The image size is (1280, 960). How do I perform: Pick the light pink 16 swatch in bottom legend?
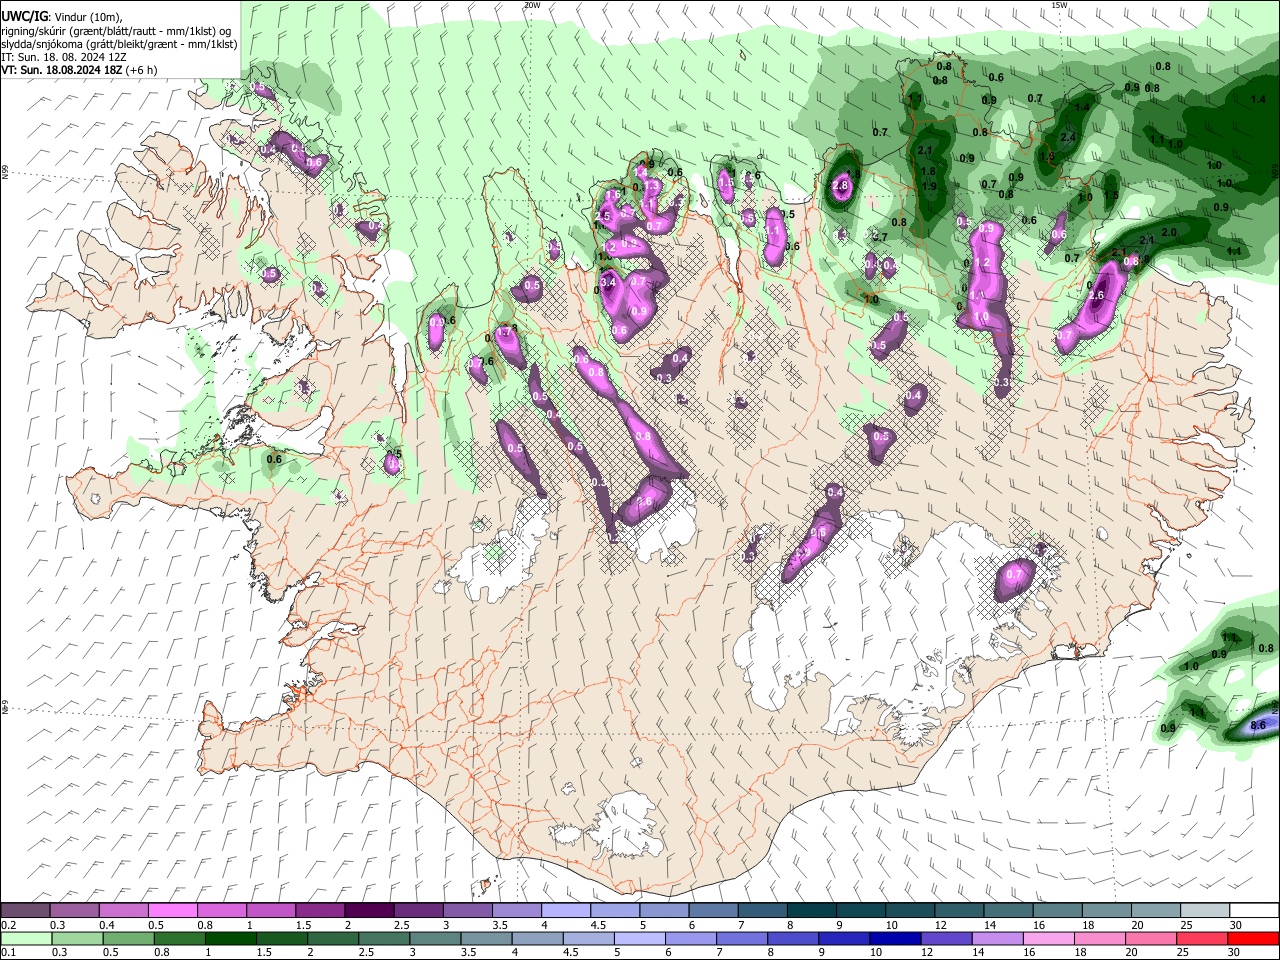tap(1049, 939)
